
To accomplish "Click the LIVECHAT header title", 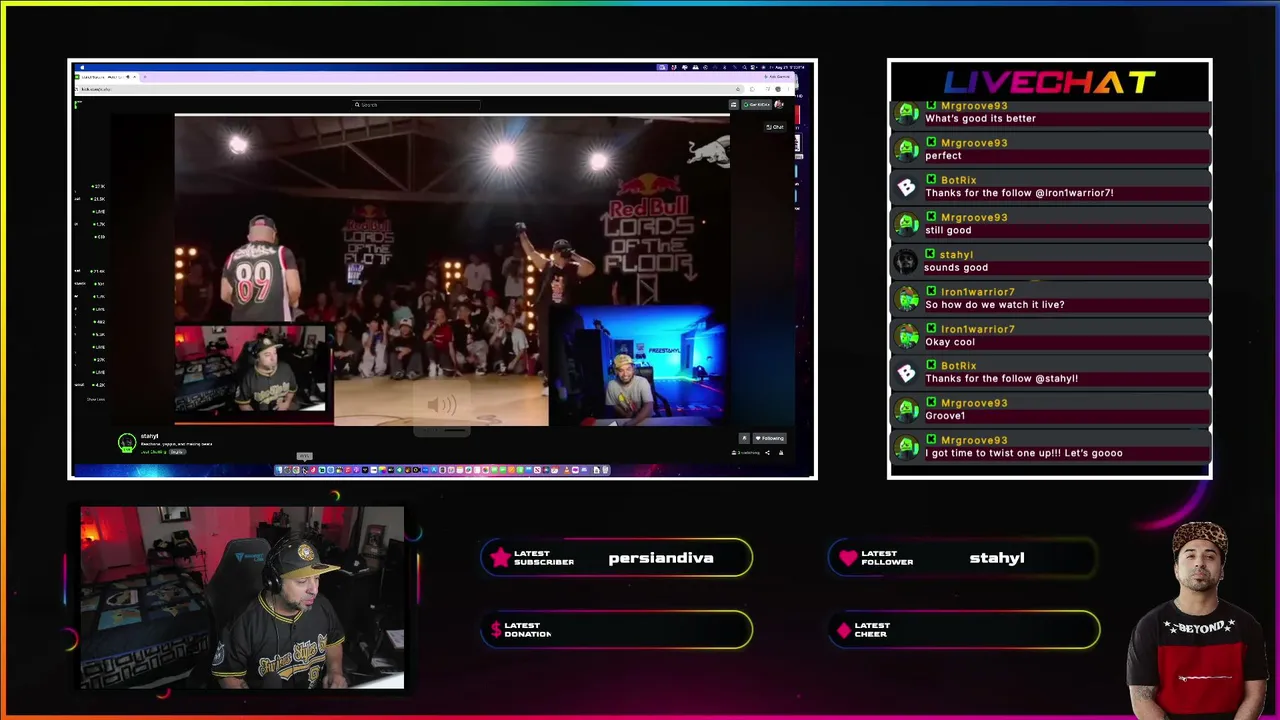I will click(x=1050, y=82).
